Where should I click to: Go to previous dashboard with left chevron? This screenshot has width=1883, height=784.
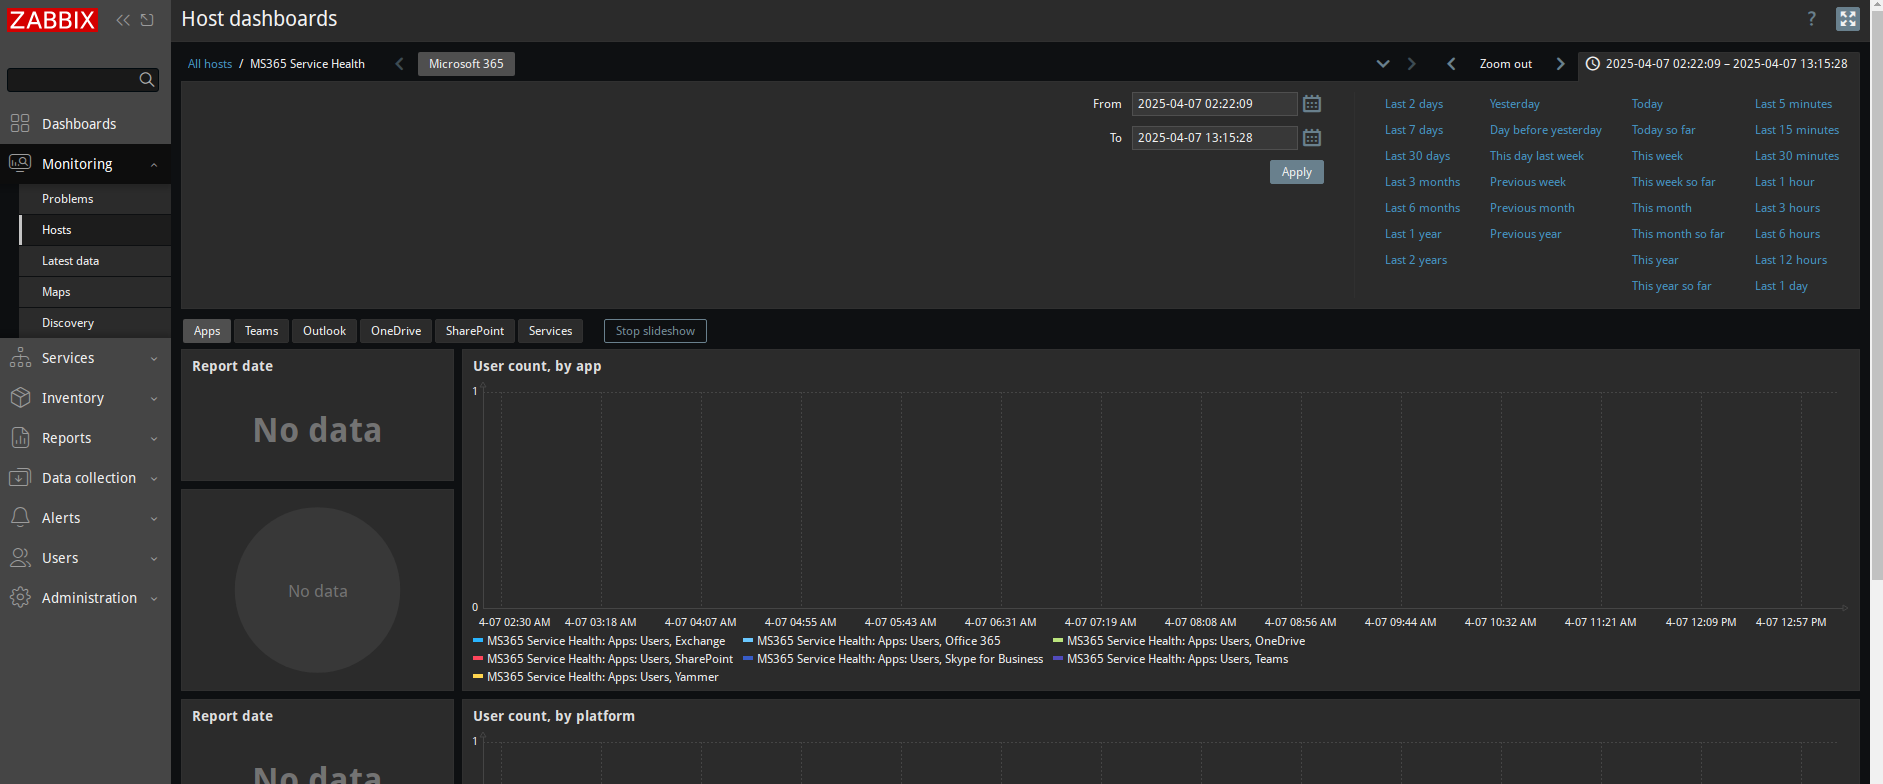click(399, 64)
